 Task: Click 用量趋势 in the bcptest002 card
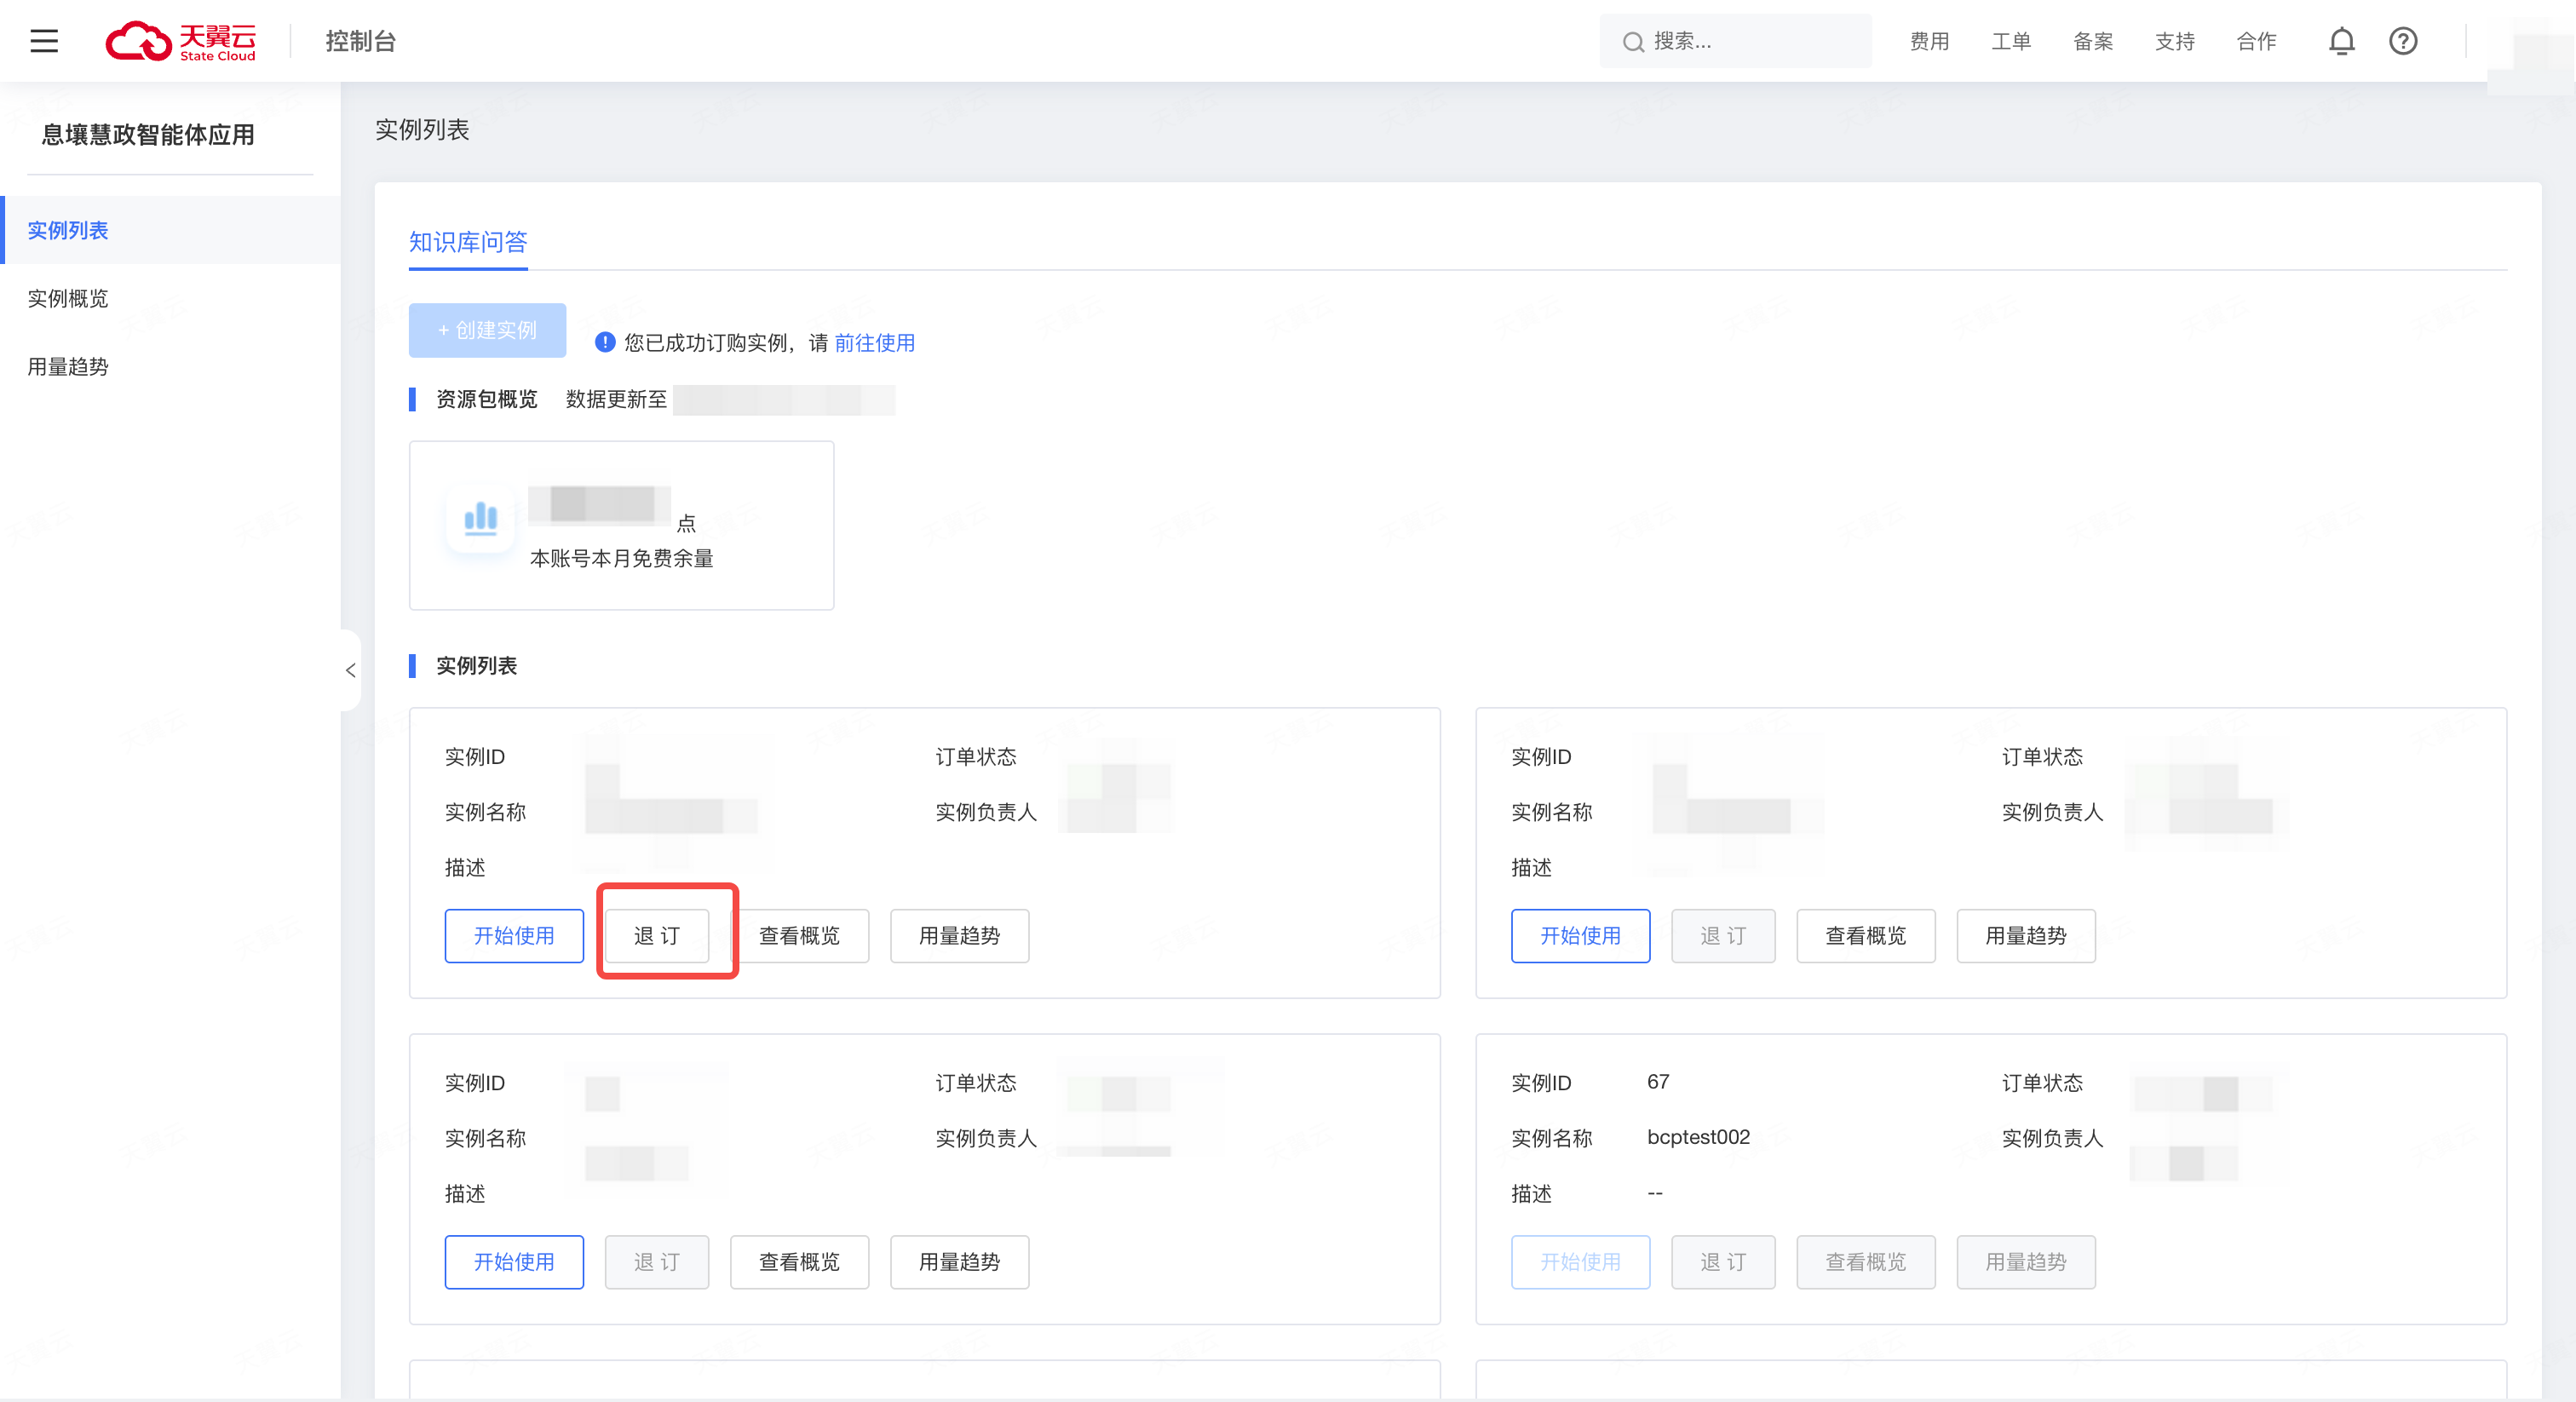point(2026,1262)
